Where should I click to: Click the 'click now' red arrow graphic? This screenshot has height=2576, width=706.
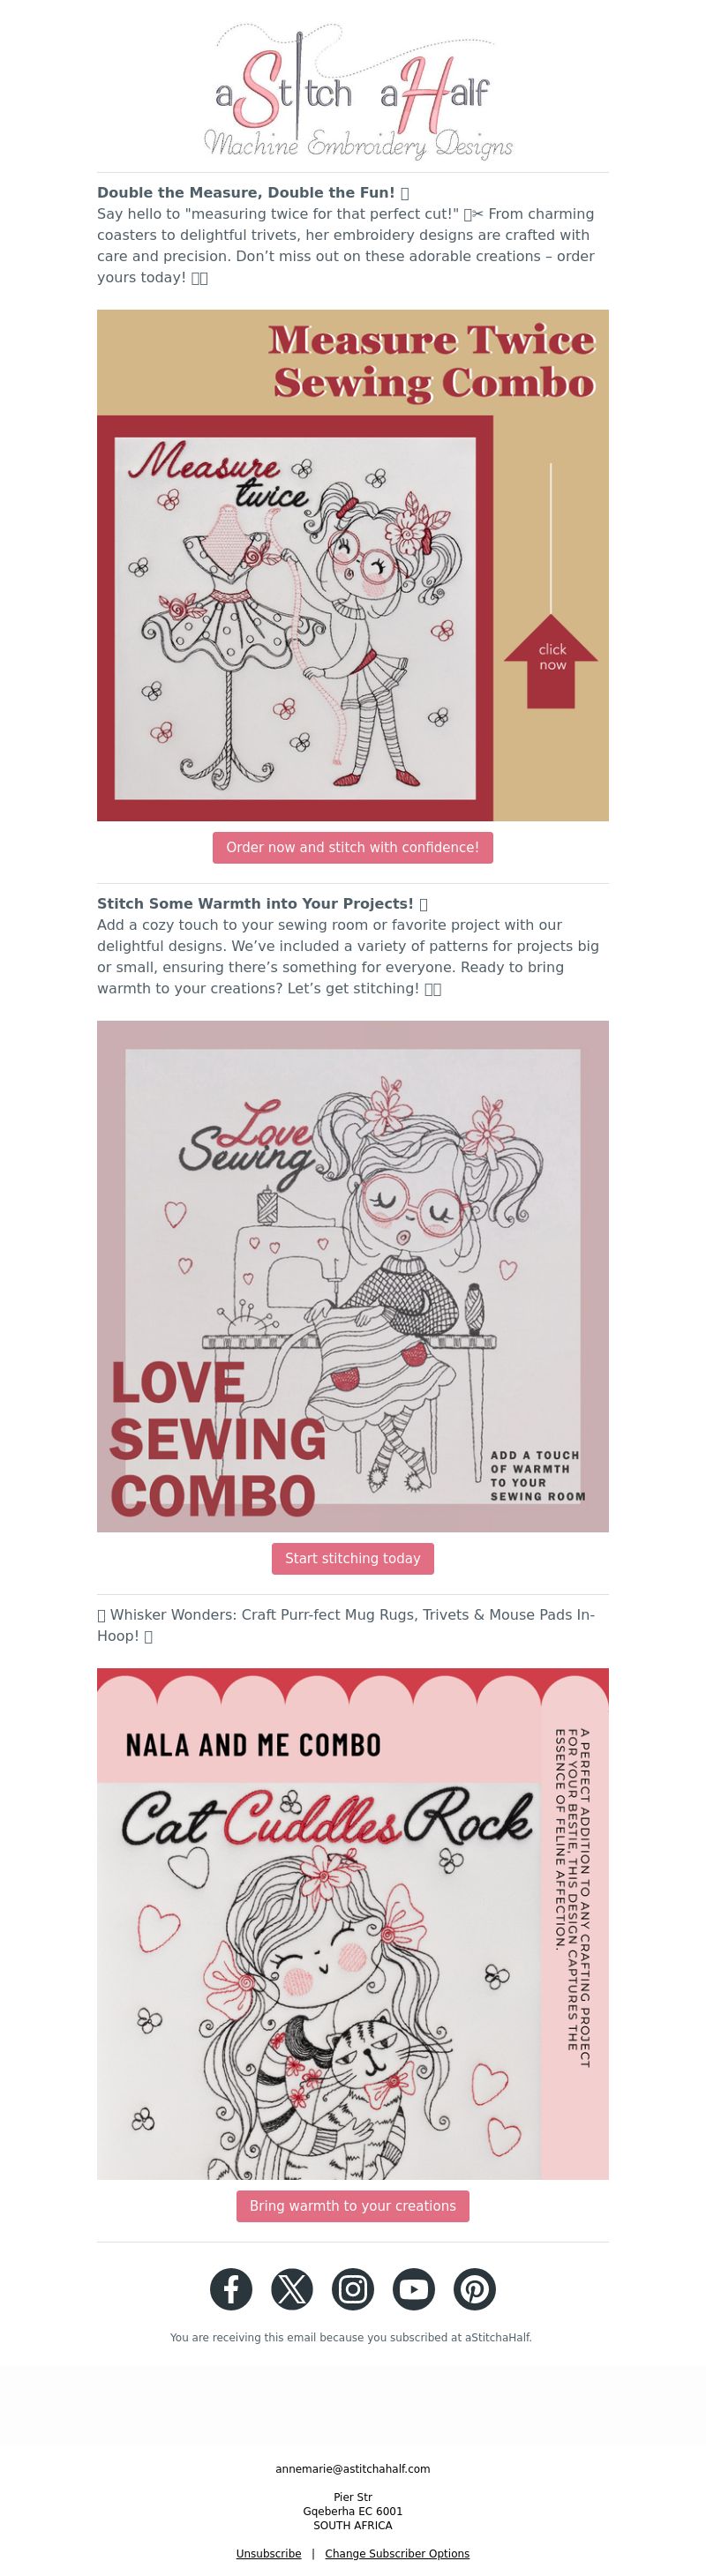(551, 658)
